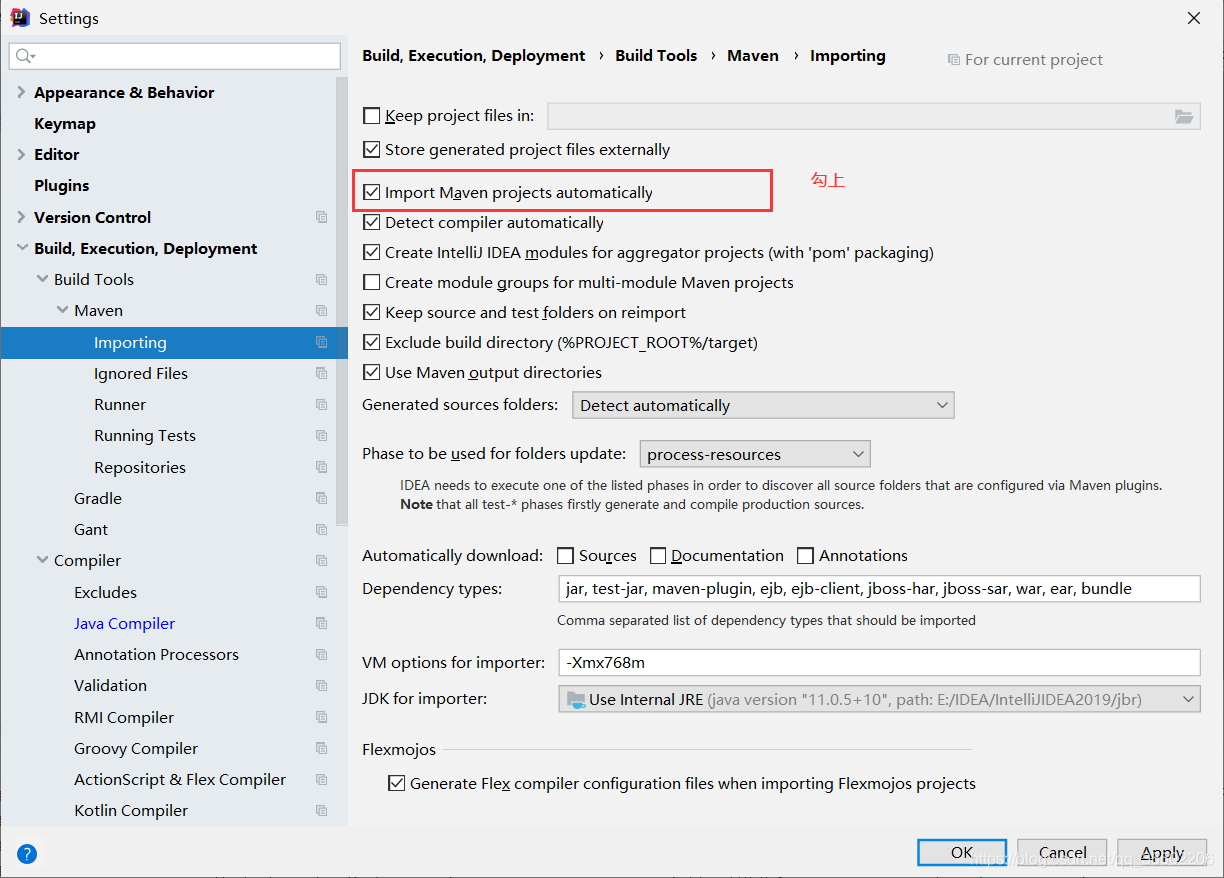Image resolution: width=1224 pixels, height=878 pixels.
Task: Click the project-level icon beside Build Tools
Action: tap(321, 279)
